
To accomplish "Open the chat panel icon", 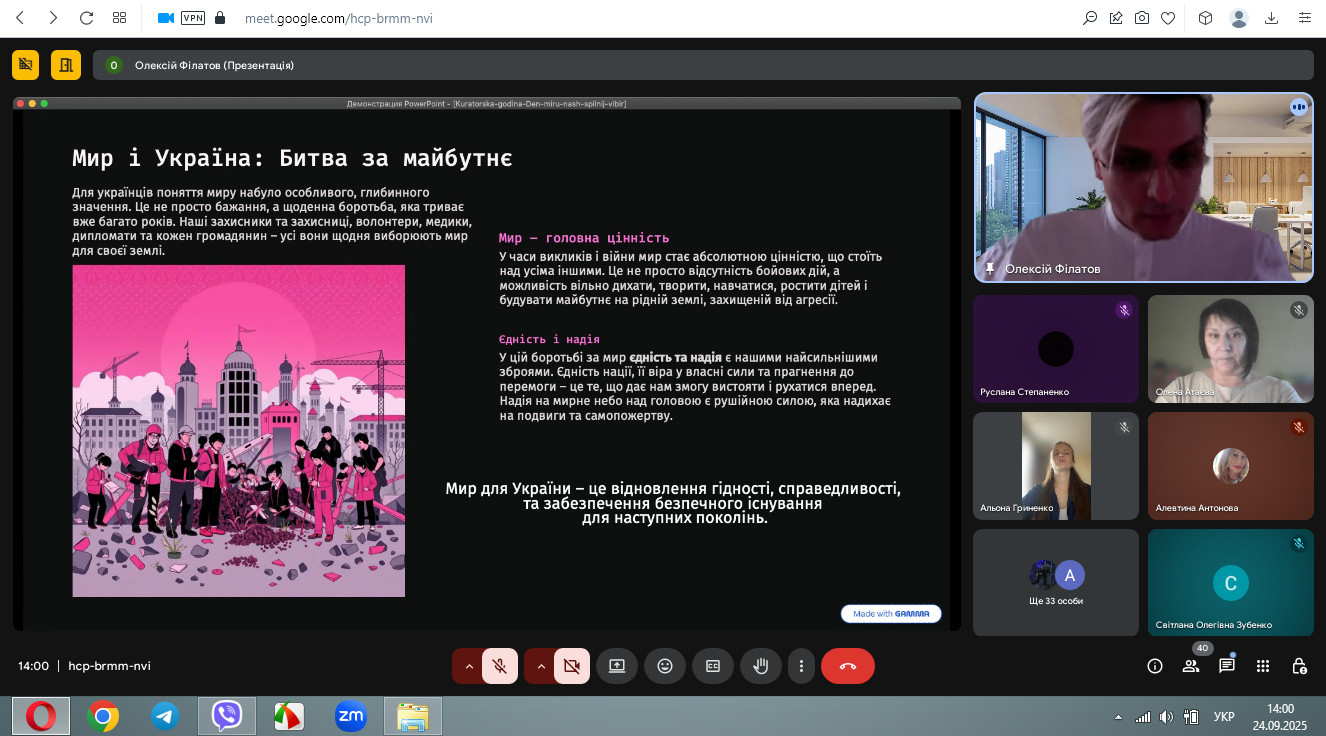I will [1227, 666].
